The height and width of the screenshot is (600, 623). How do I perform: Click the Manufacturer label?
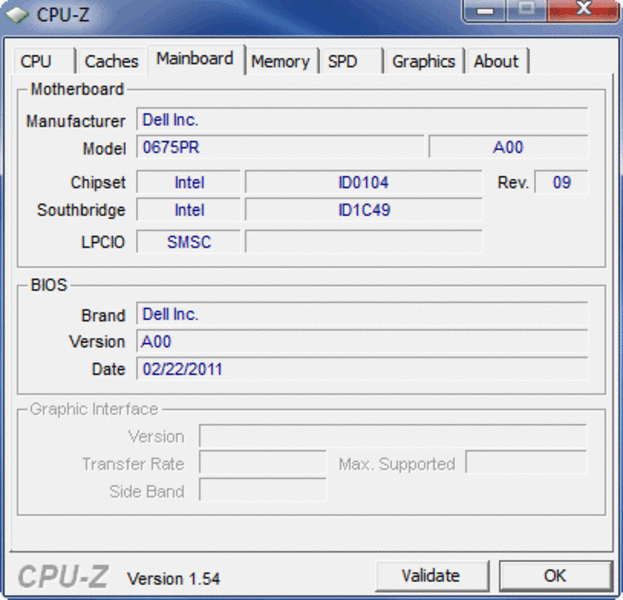75,121
